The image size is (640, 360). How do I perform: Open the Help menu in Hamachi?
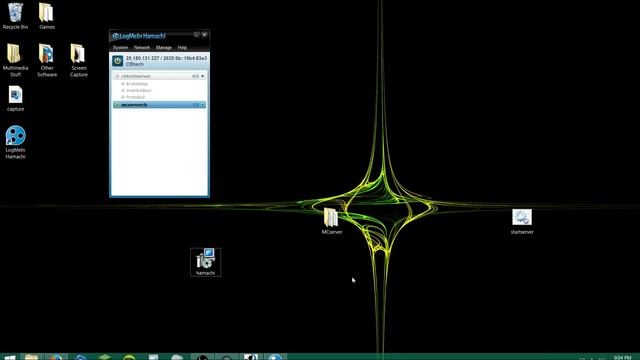(x=182, y=48)
